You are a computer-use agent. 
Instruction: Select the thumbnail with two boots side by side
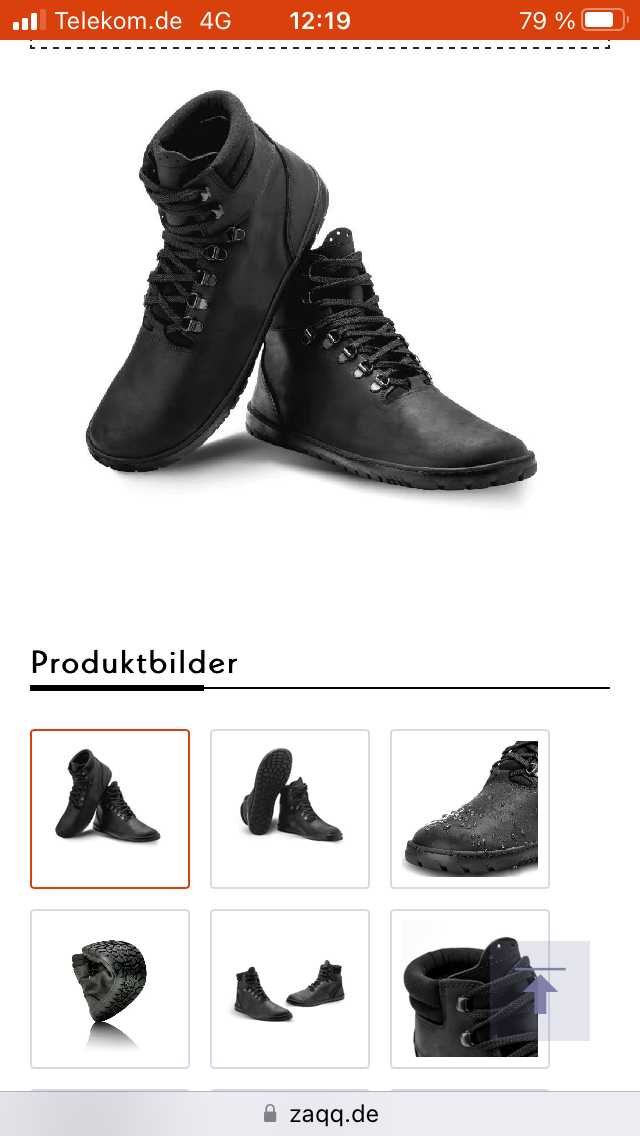coord(290,989)
